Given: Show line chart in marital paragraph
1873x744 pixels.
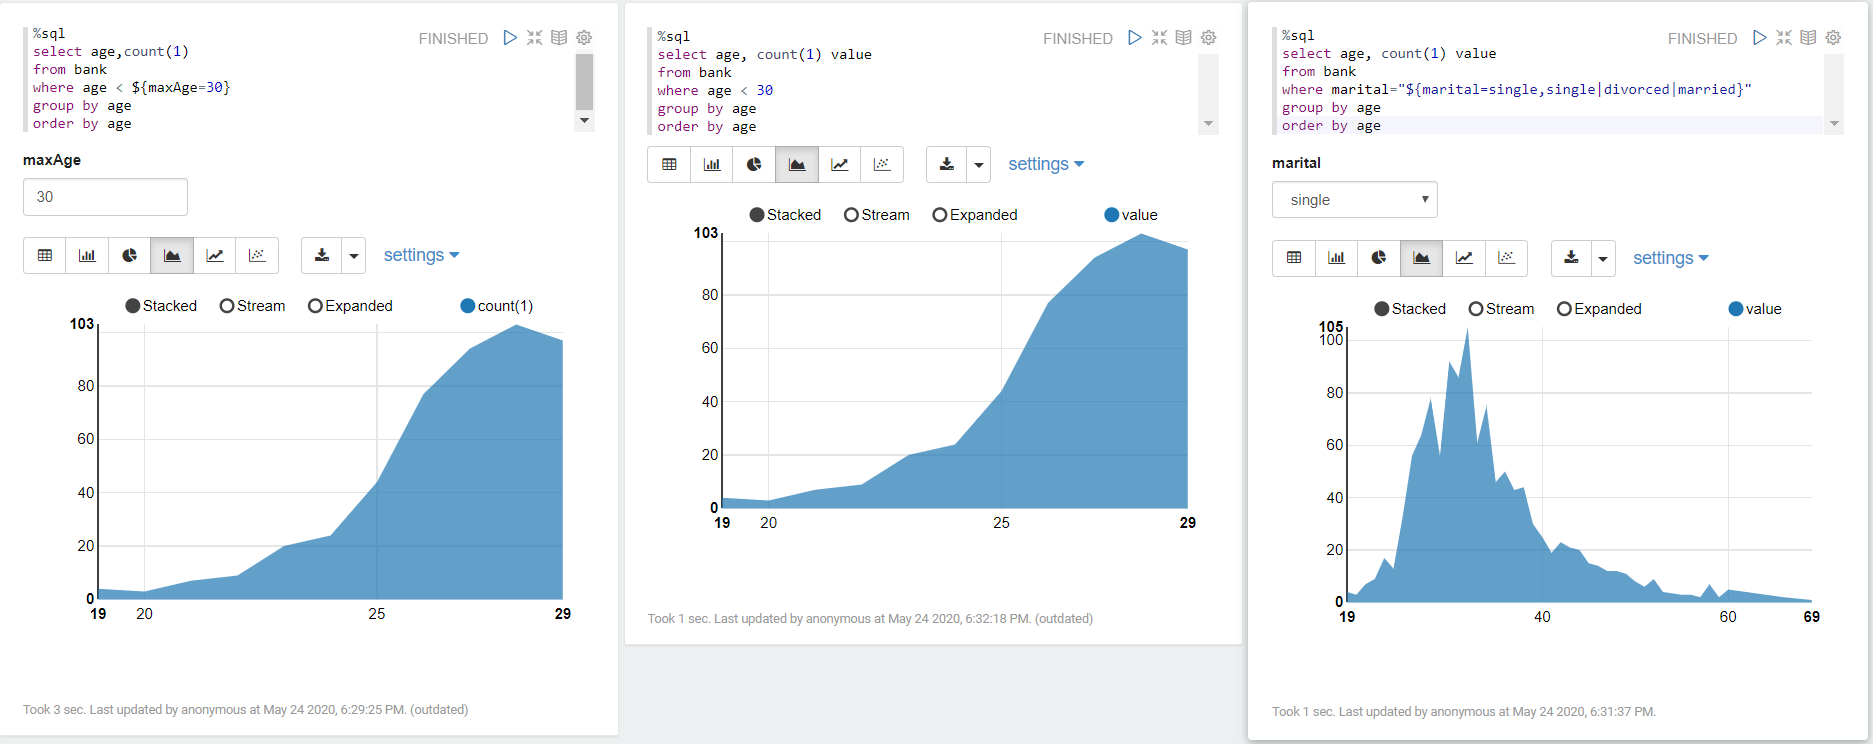Looking at the screenshot, I should click(x=1464, y=258).
